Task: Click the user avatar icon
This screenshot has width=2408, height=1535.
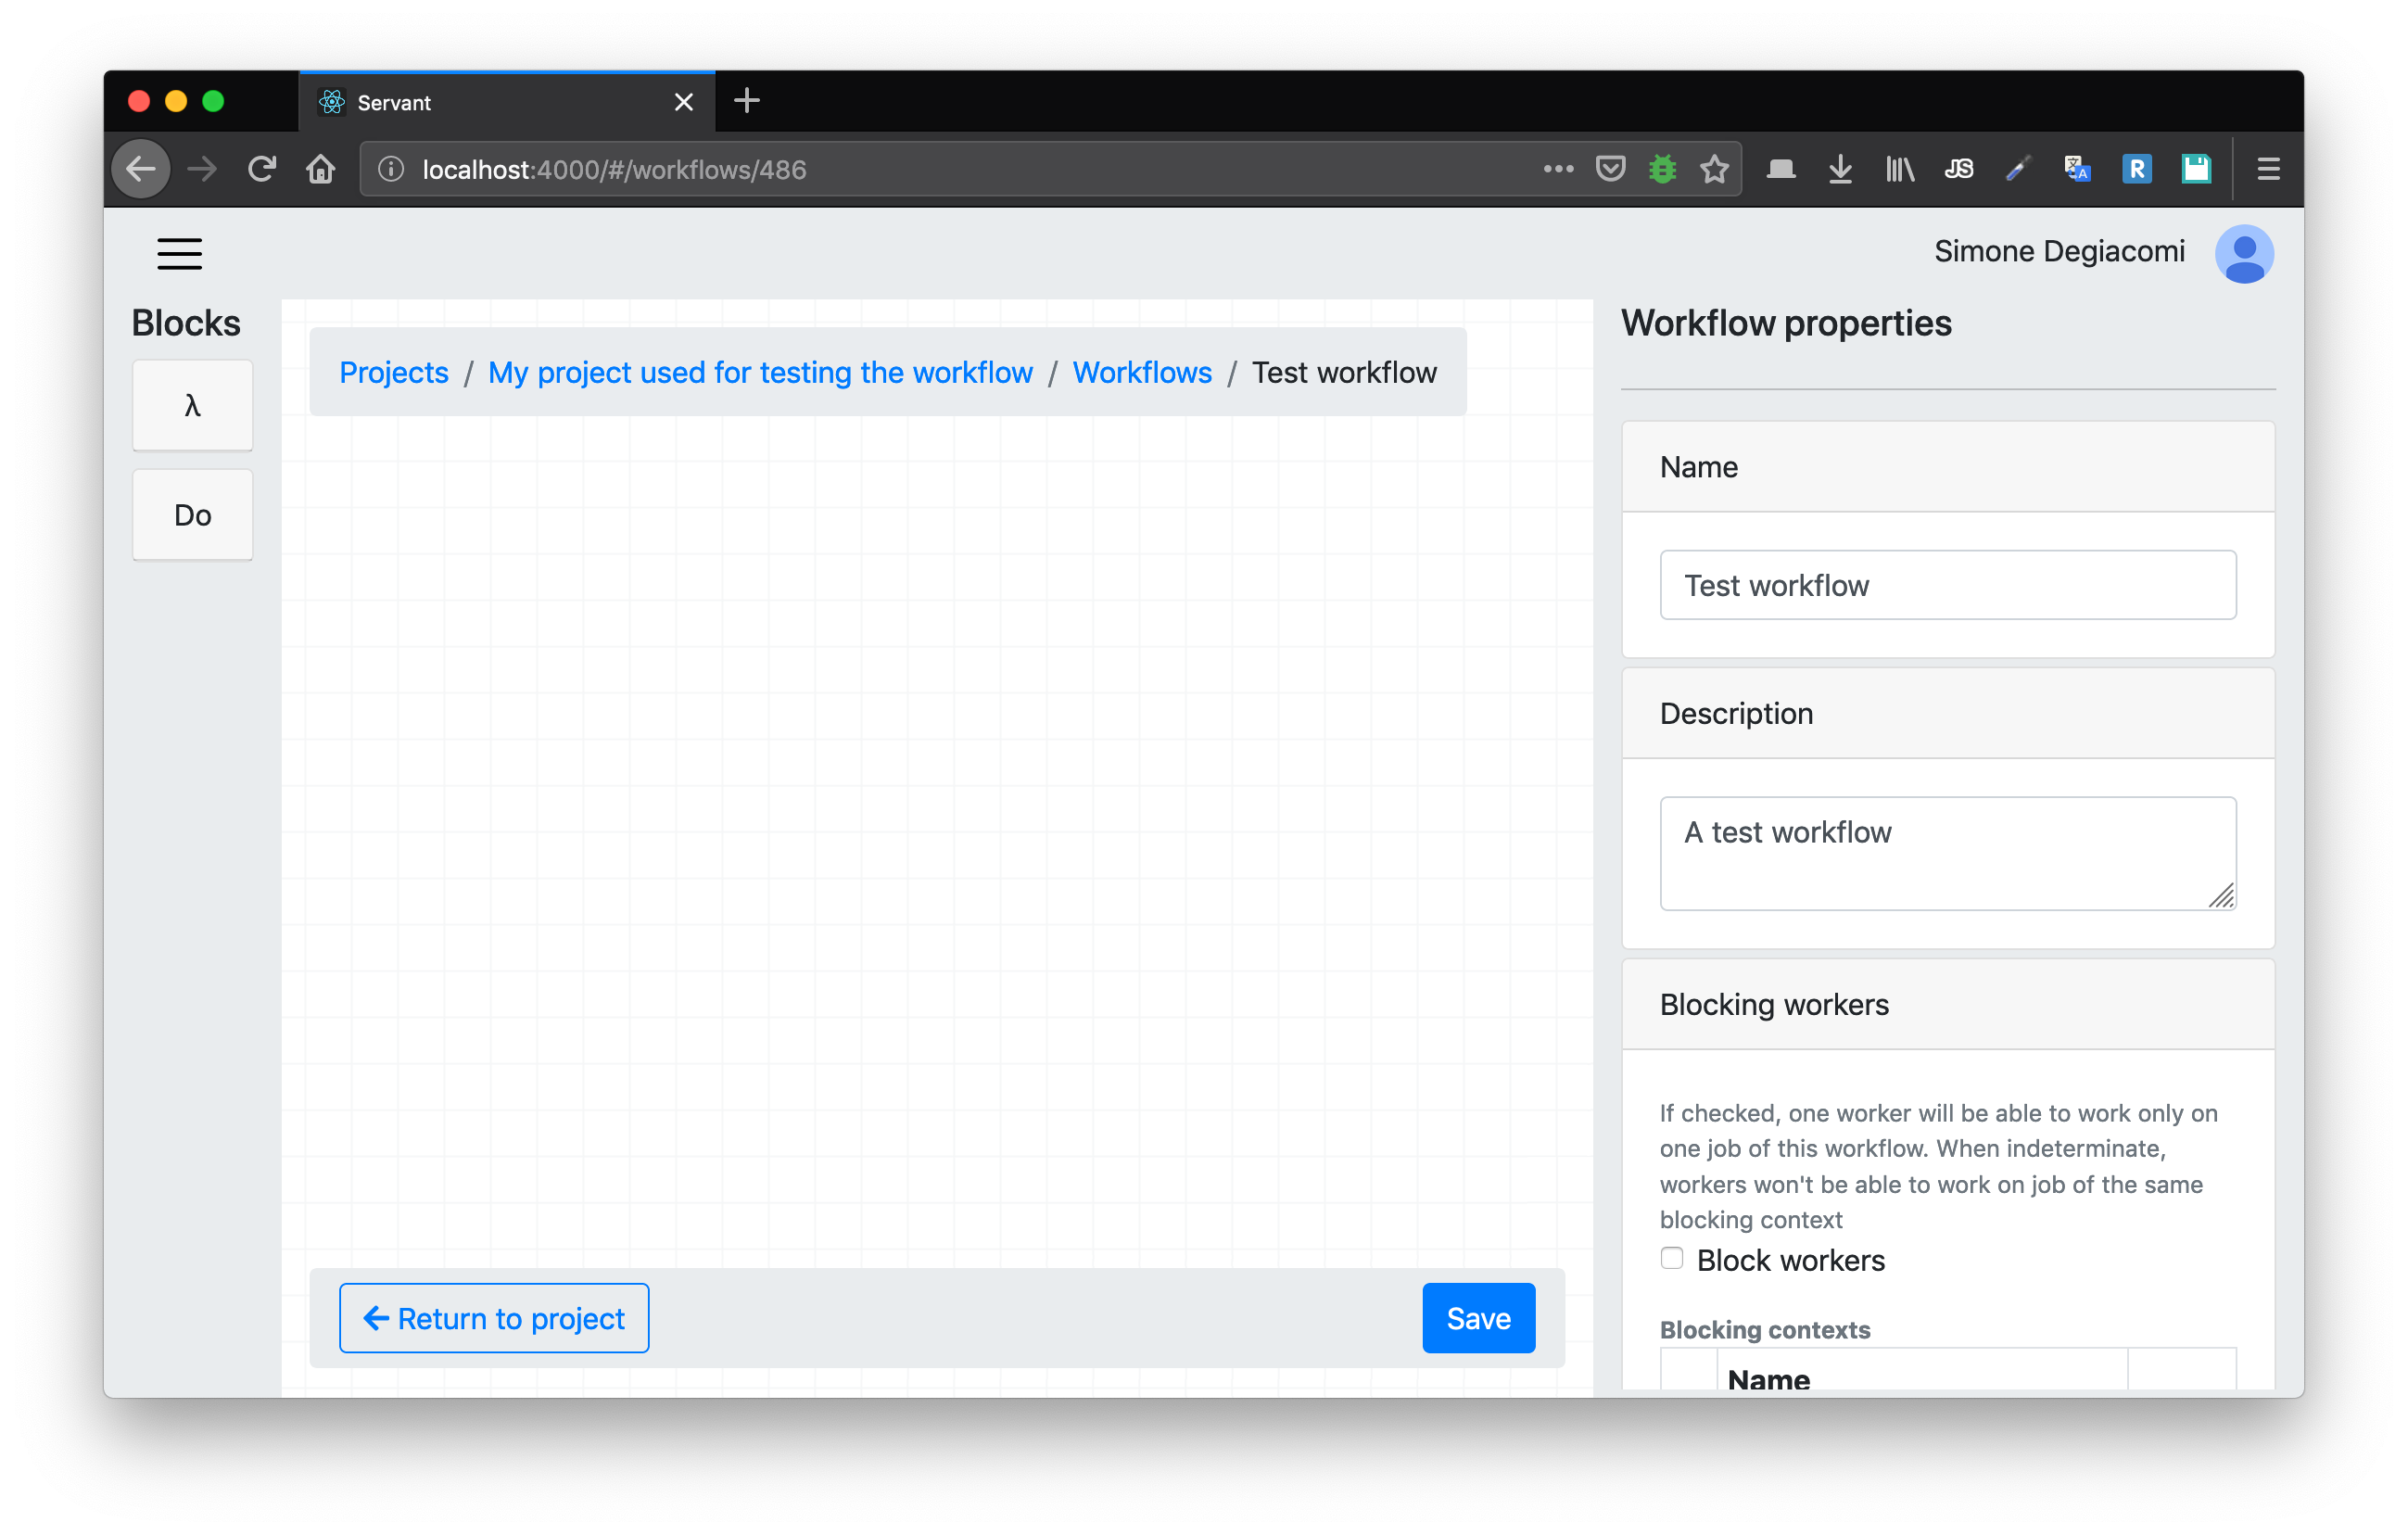Action: pos(2243,254)
